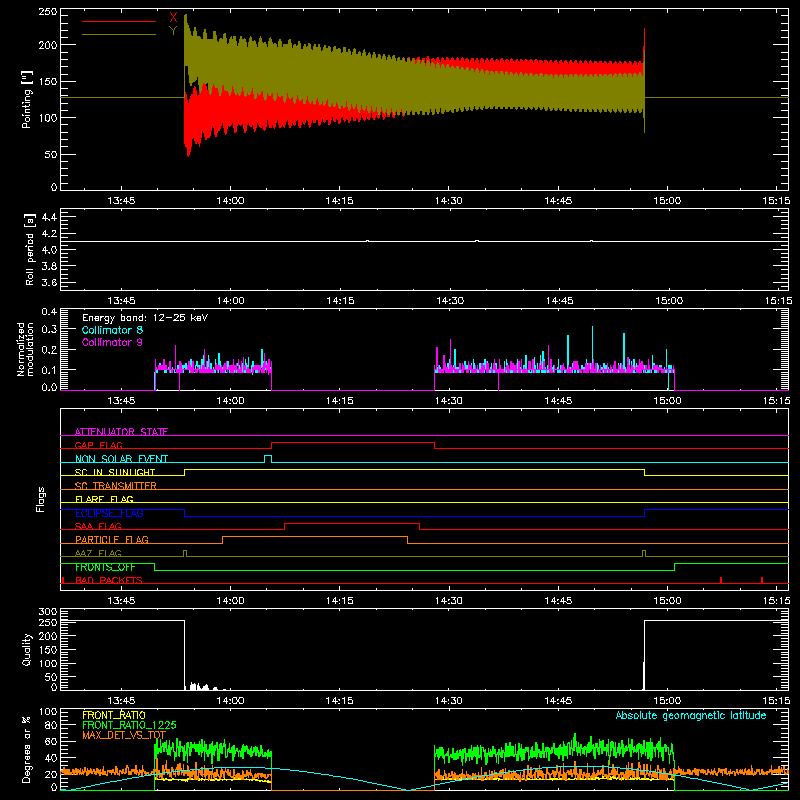
Task: Select the olive Y legend label
Action: (x=173, y=31)
